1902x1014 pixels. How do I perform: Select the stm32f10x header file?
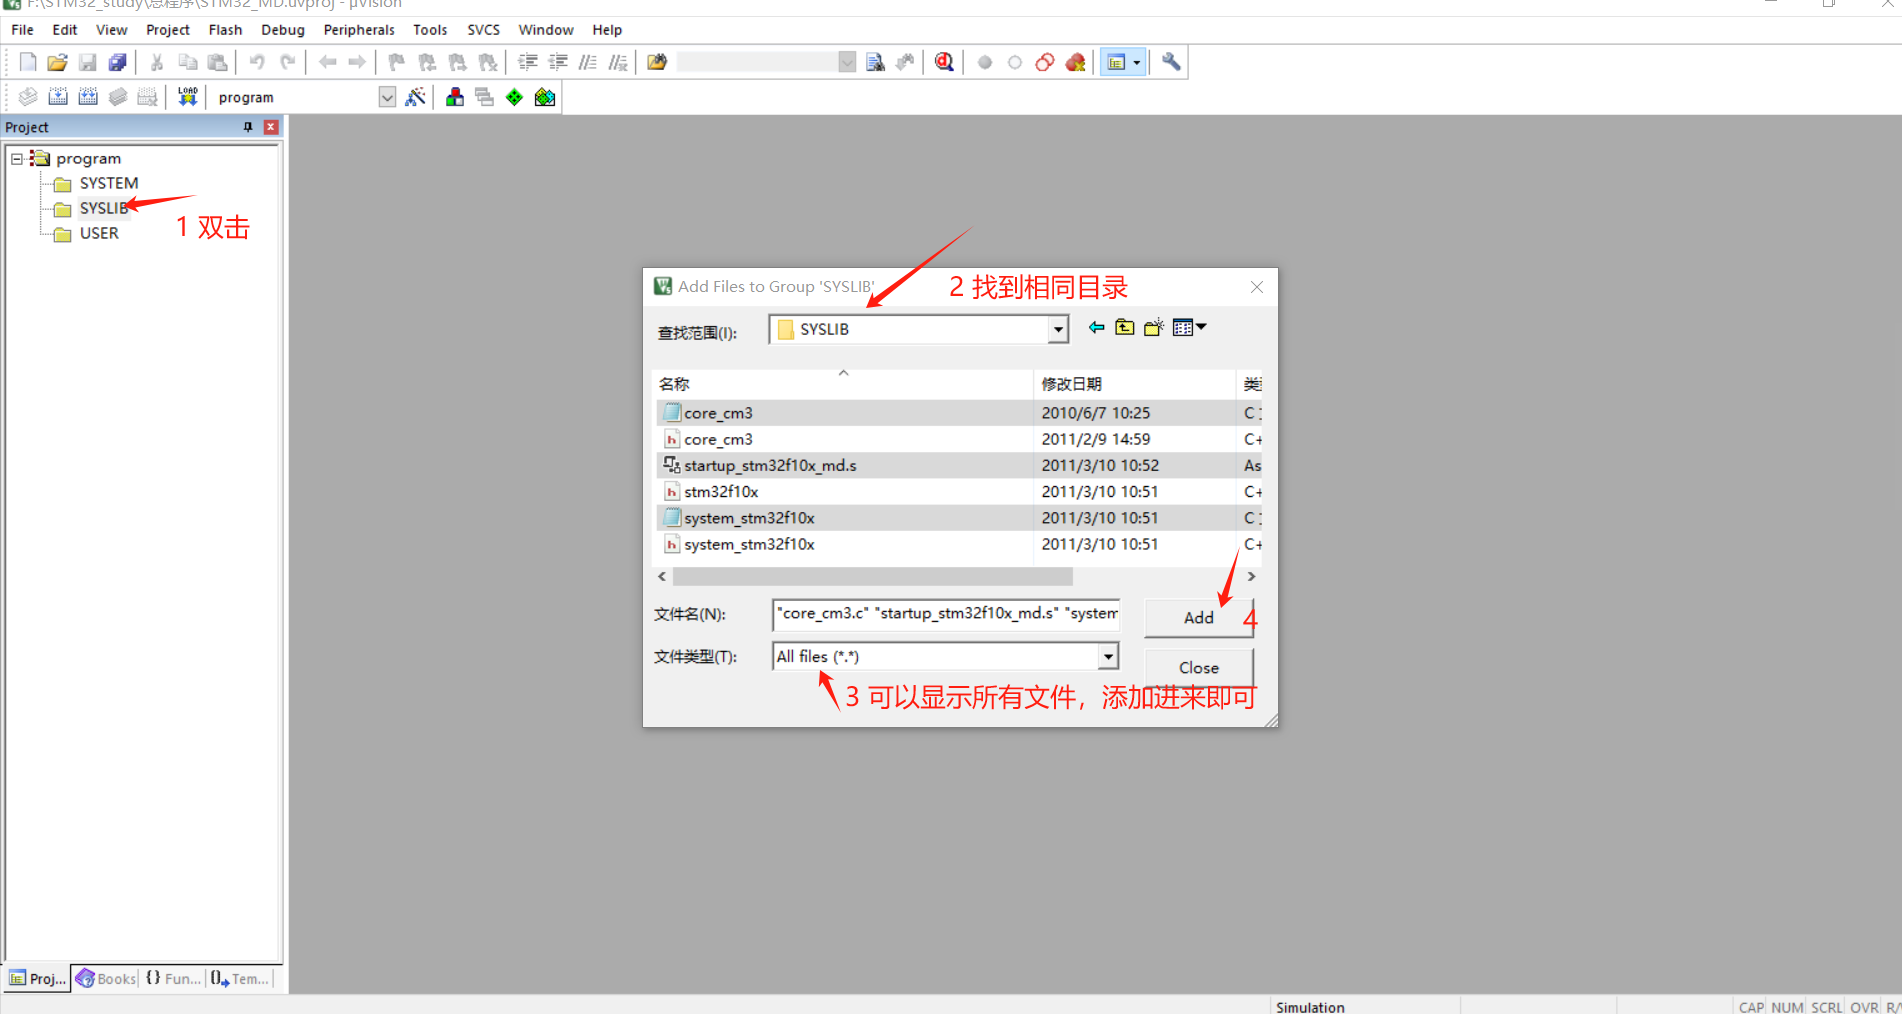point(721,491)
